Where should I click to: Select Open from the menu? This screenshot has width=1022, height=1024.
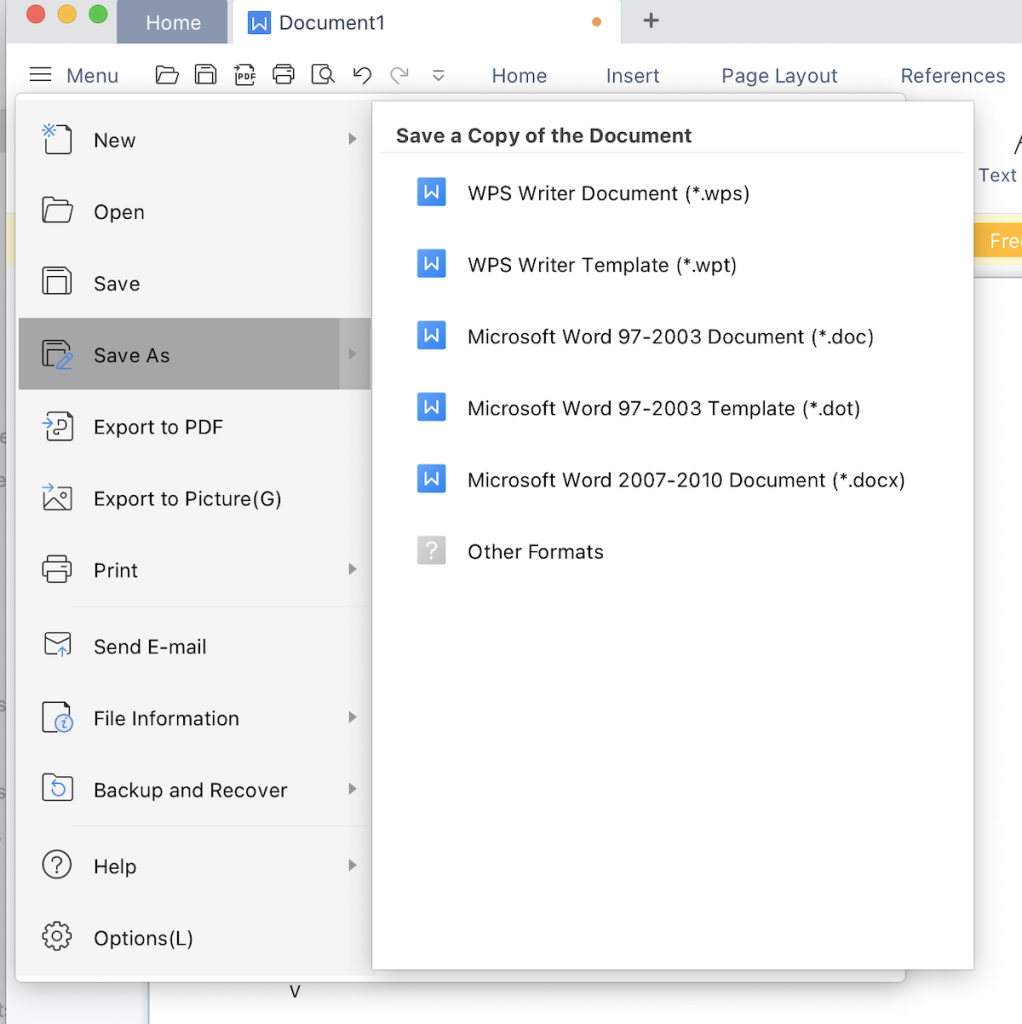(x=195, y=211)
